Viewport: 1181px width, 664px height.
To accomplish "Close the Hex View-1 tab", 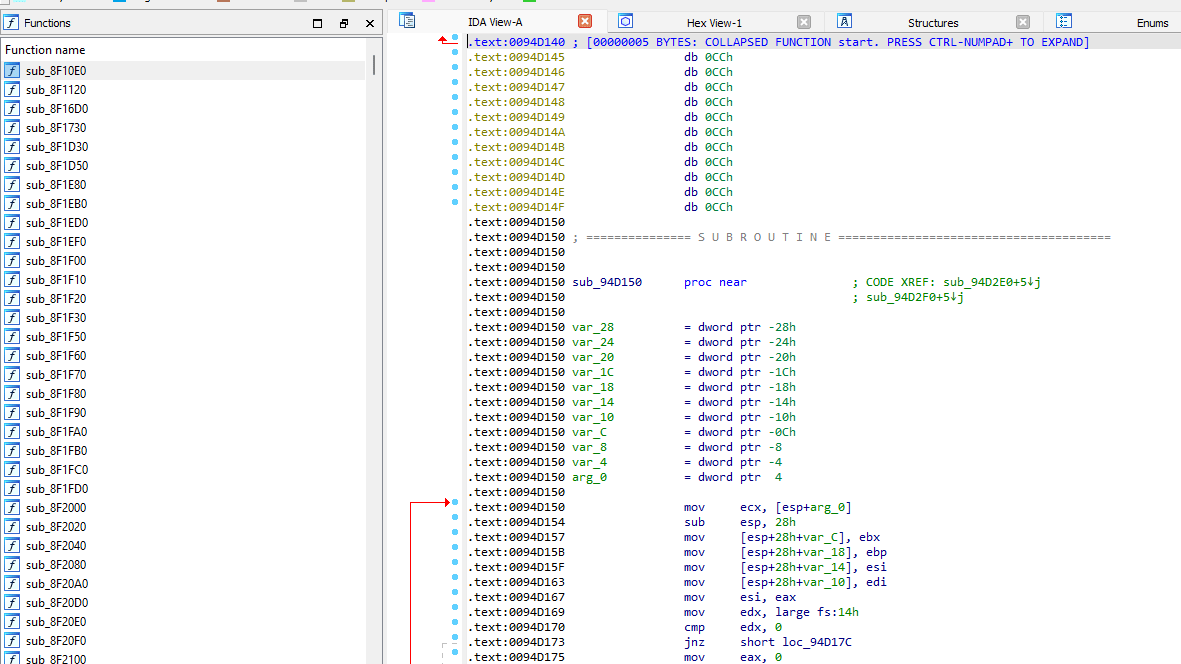I will [x=804, y=22].
